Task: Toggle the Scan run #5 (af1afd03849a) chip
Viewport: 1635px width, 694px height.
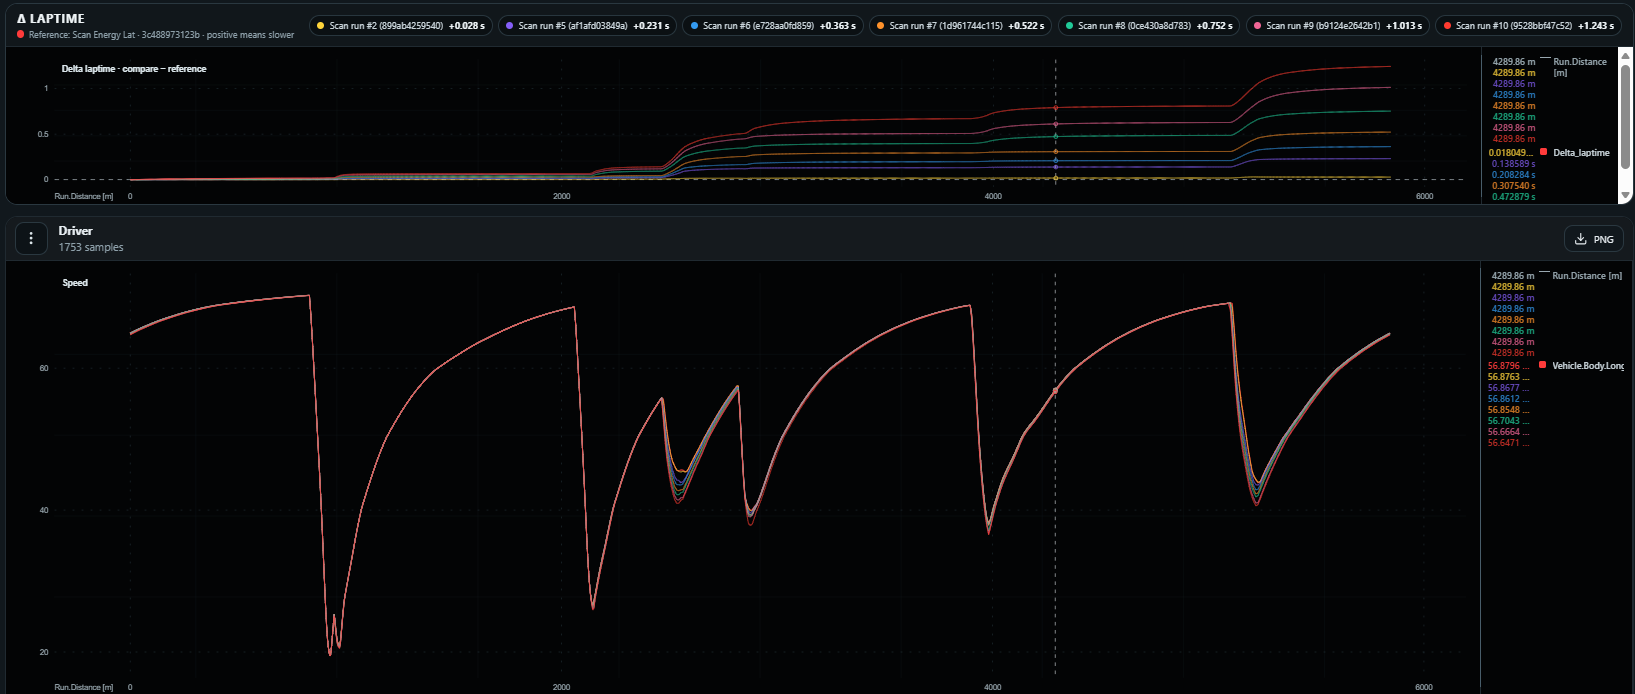Action: point(586,26)
